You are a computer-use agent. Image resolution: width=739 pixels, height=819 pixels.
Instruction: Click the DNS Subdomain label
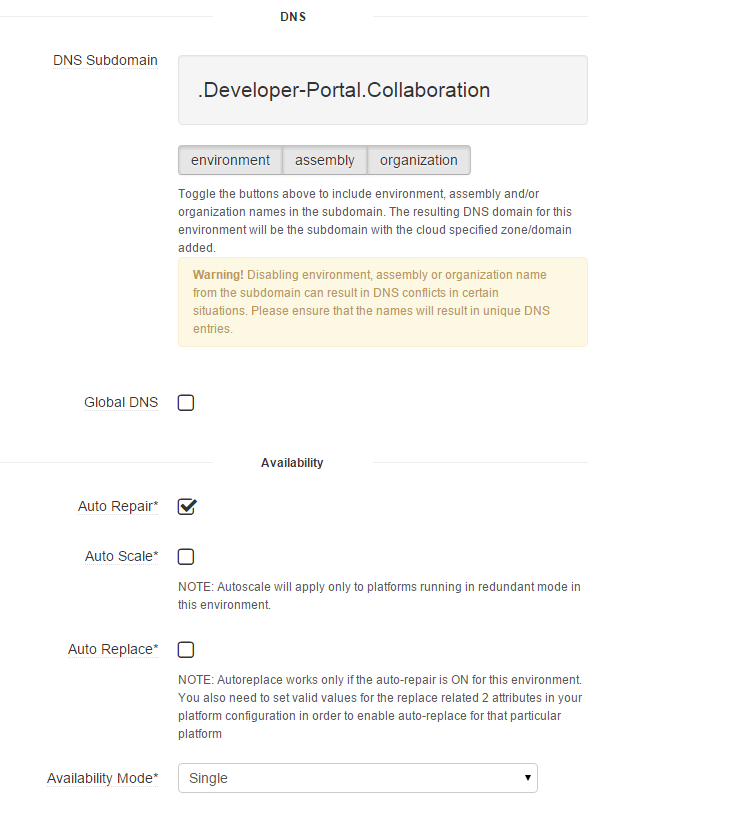(x=105, y=60)
